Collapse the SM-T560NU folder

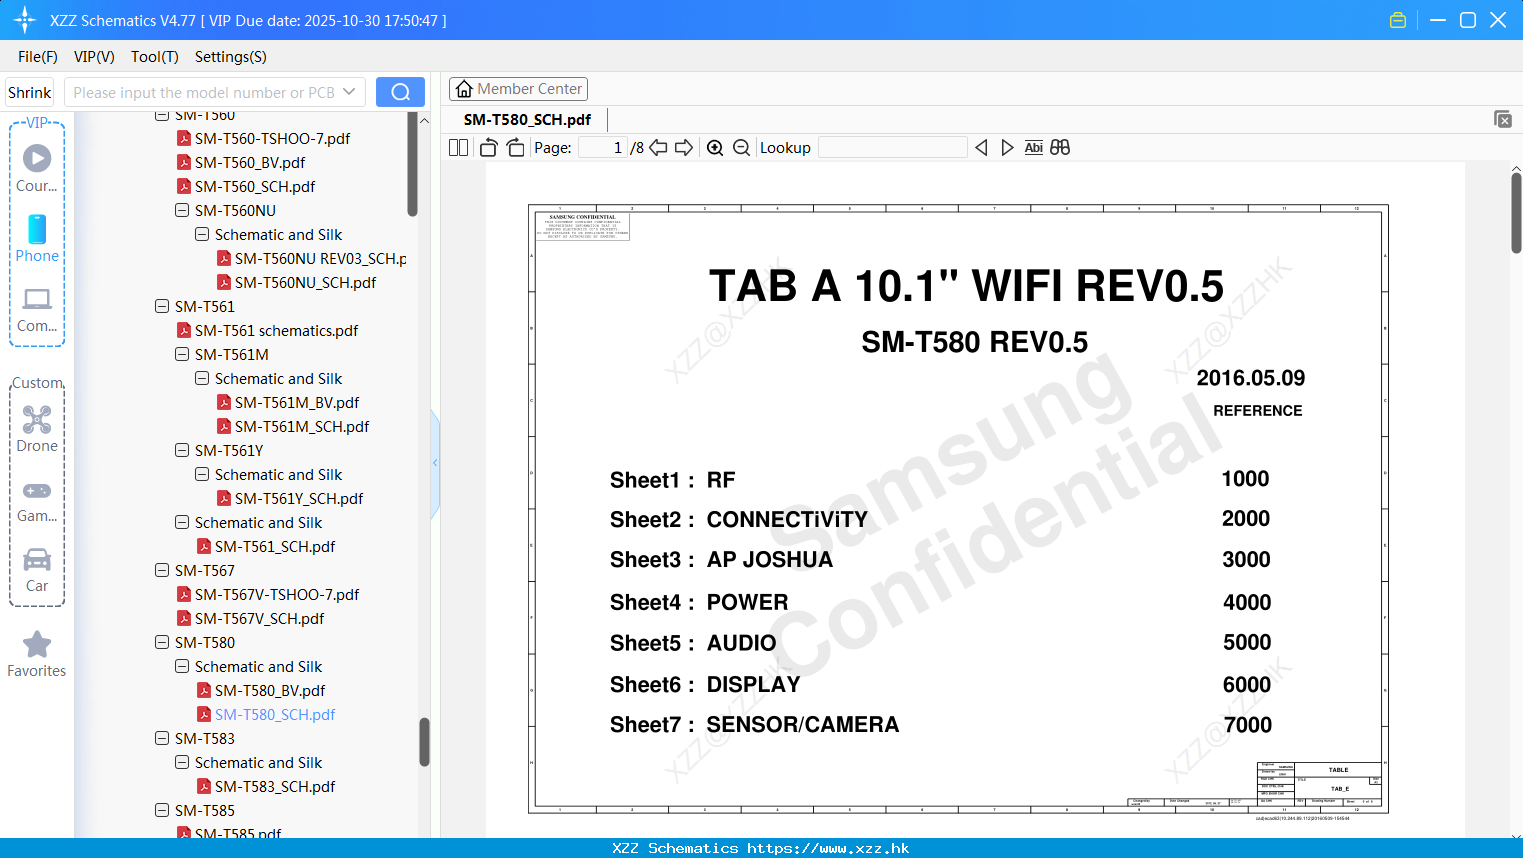click(182, 210)
